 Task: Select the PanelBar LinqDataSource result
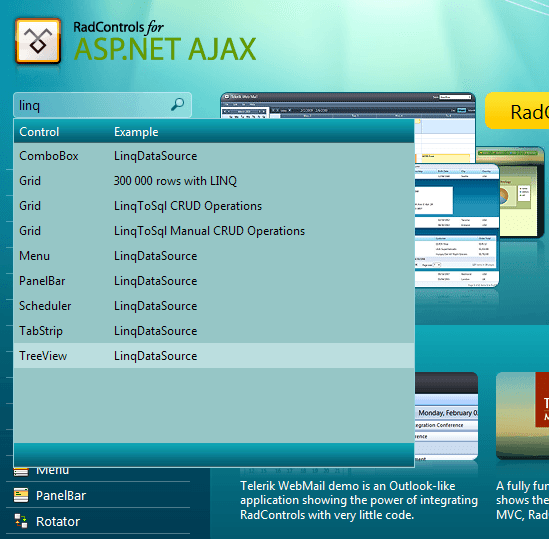(214, 281)
